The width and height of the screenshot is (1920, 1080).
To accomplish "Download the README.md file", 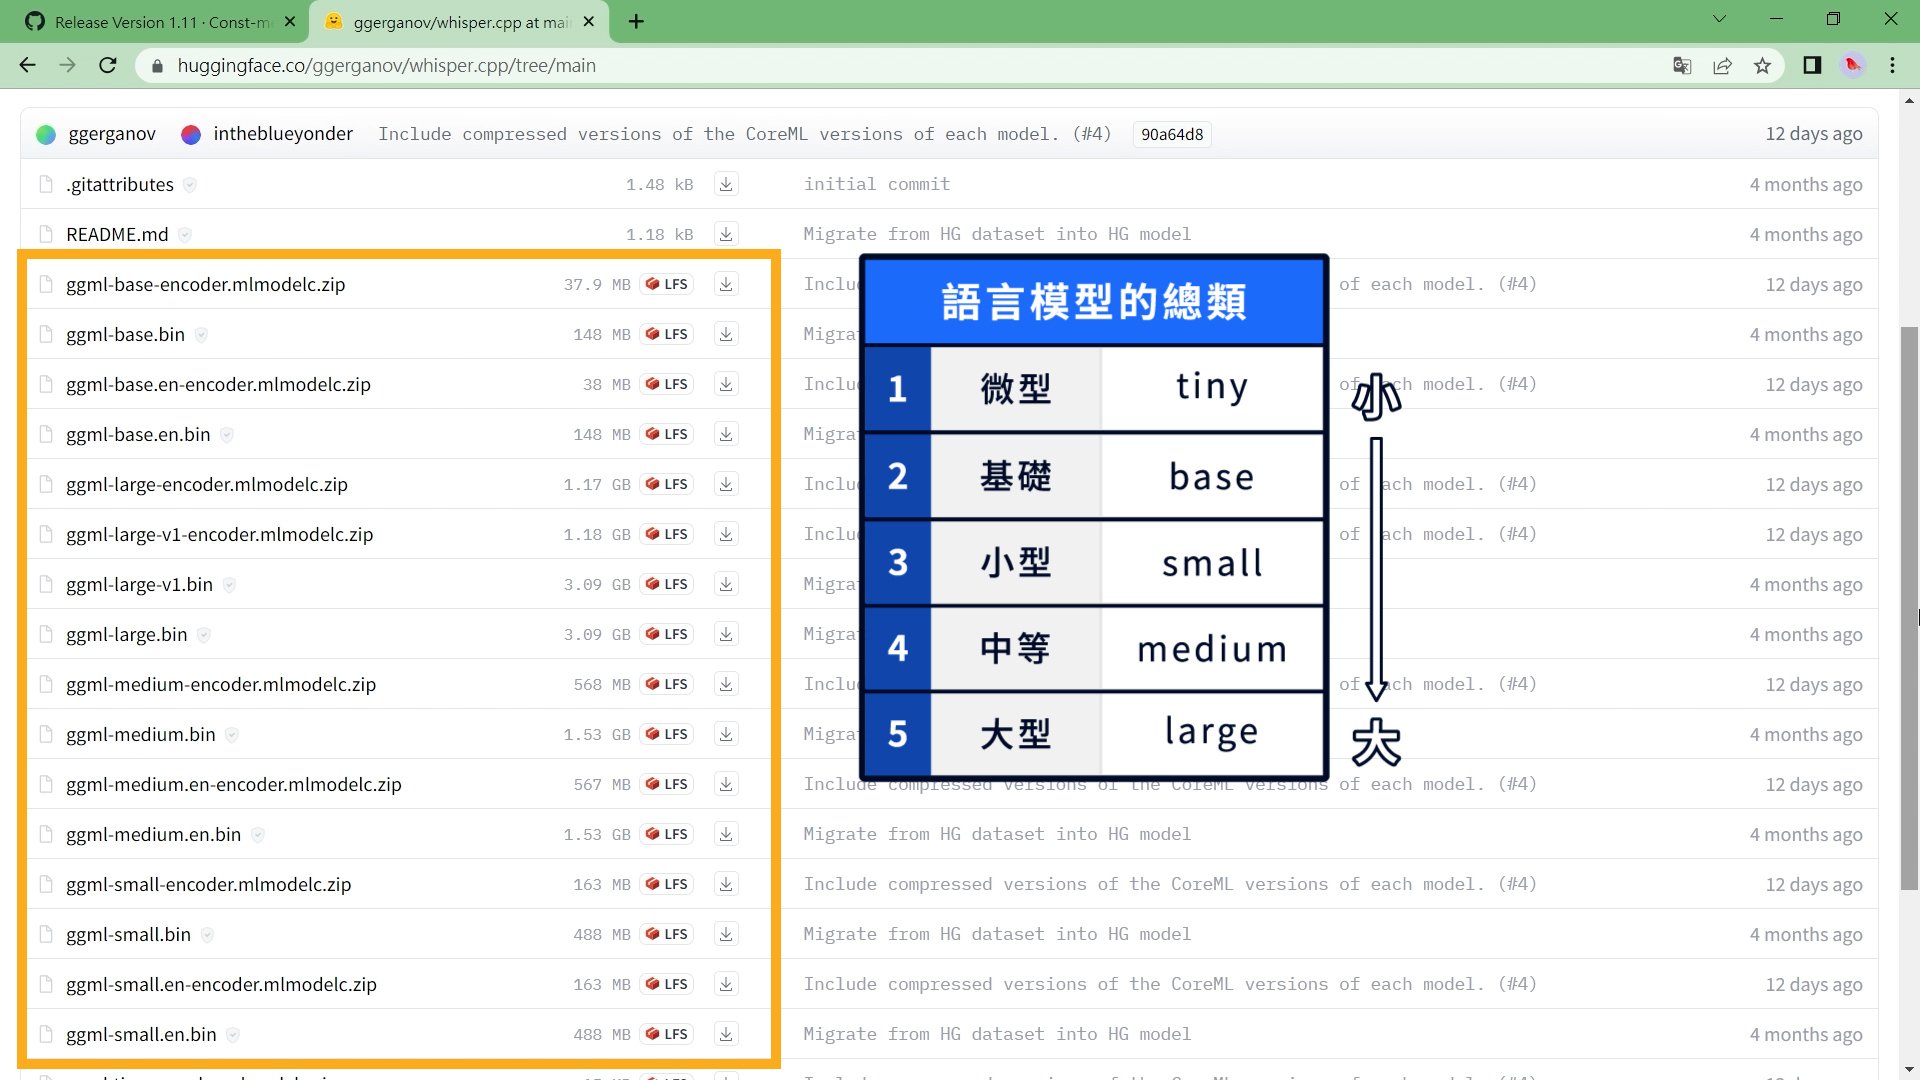I will [726, 234].
